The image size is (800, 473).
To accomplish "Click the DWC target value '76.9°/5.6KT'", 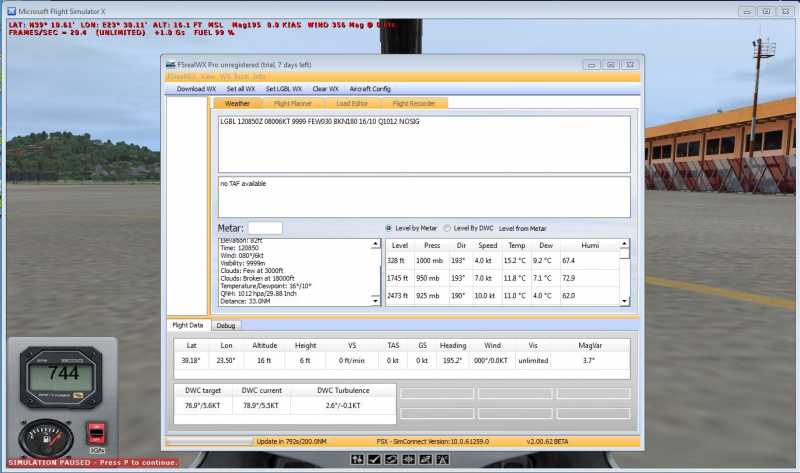I will (x=203, y=406).
